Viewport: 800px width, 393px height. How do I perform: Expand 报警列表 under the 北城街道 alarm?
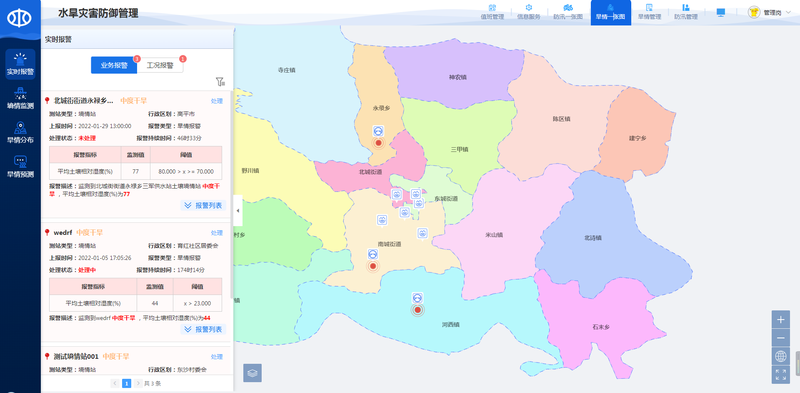[x=203, y=205]
